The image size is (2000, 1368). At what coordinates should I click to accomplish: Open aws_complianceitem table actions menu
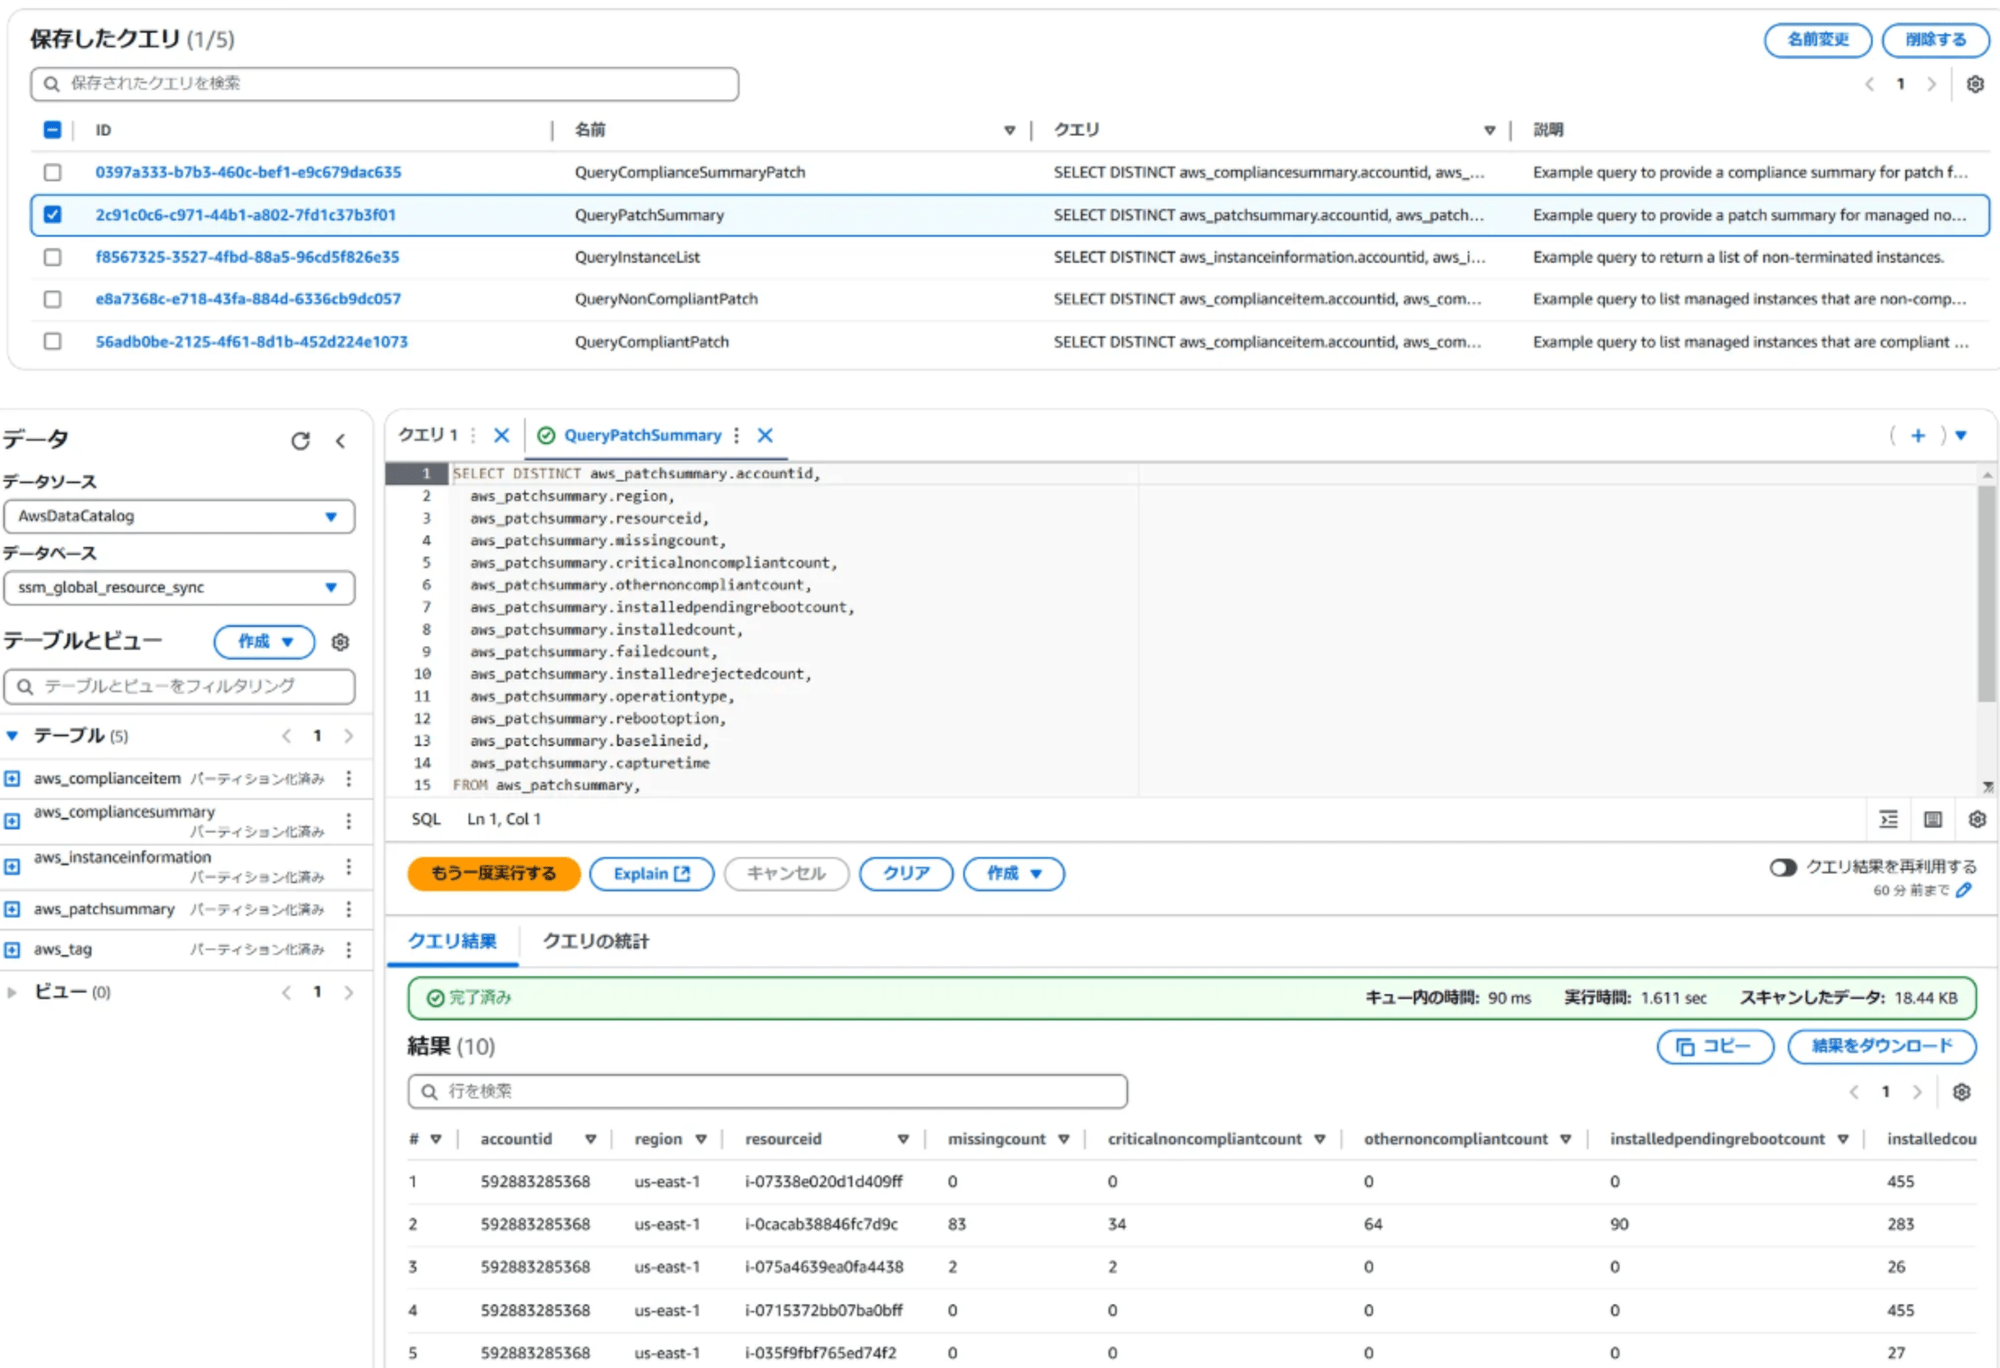point(349,778)
